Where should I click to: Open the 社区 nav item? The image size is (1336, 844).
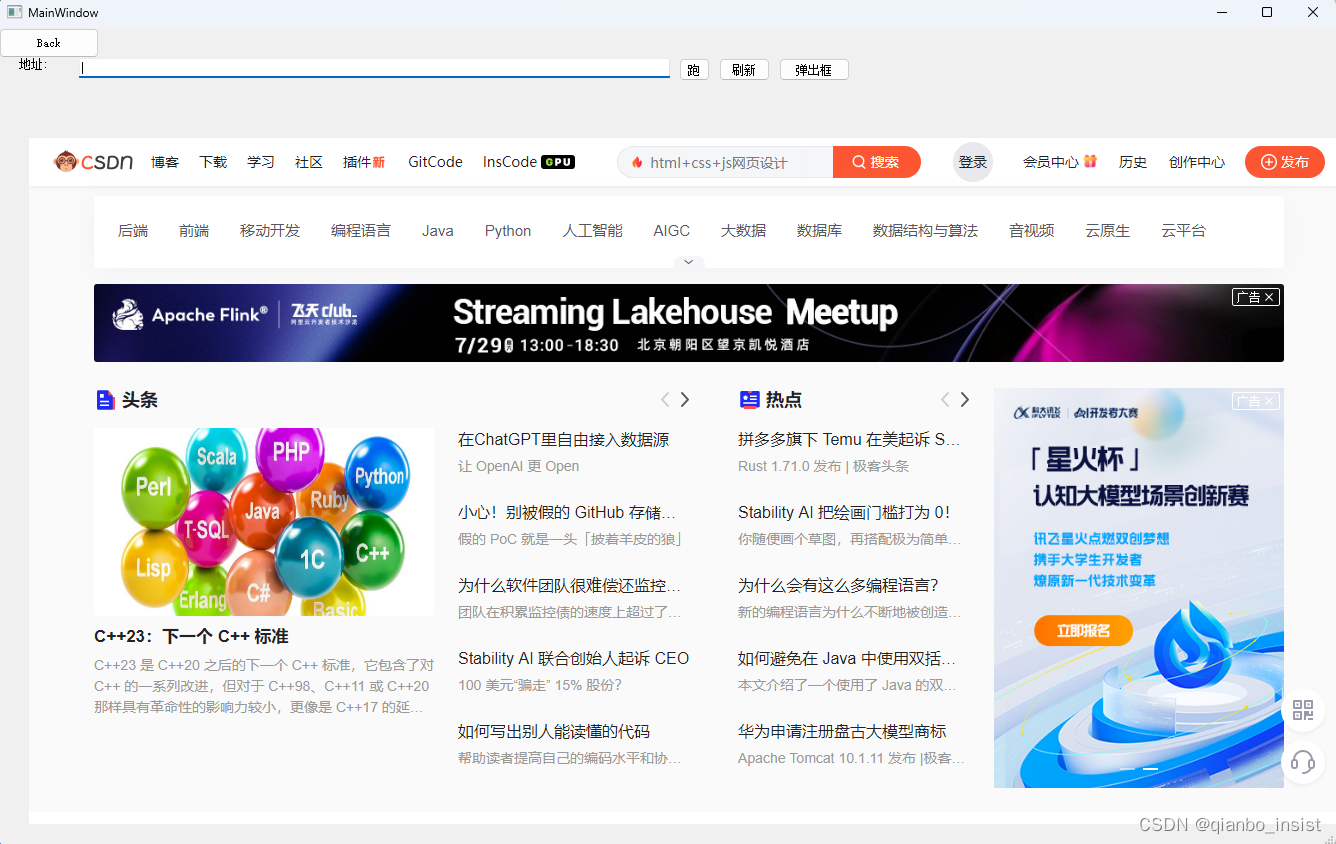coord(309,162)
